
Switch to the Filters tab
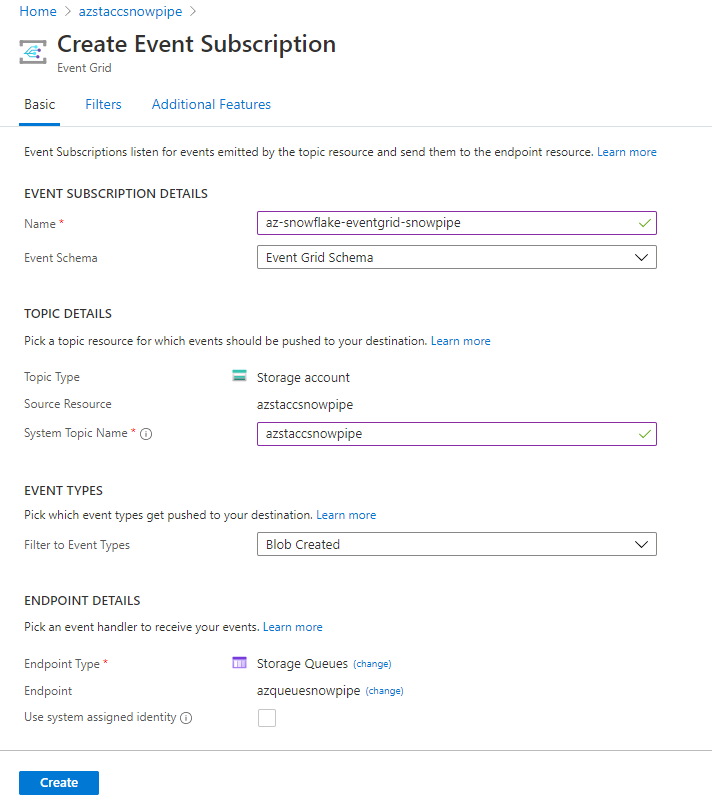103,105
